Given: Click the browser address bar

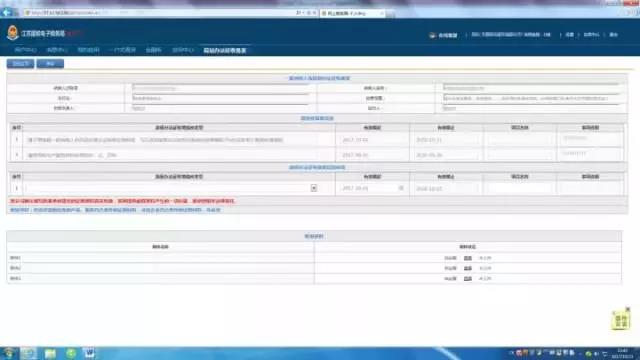Looking at the screenshot, I should point(163,13).
